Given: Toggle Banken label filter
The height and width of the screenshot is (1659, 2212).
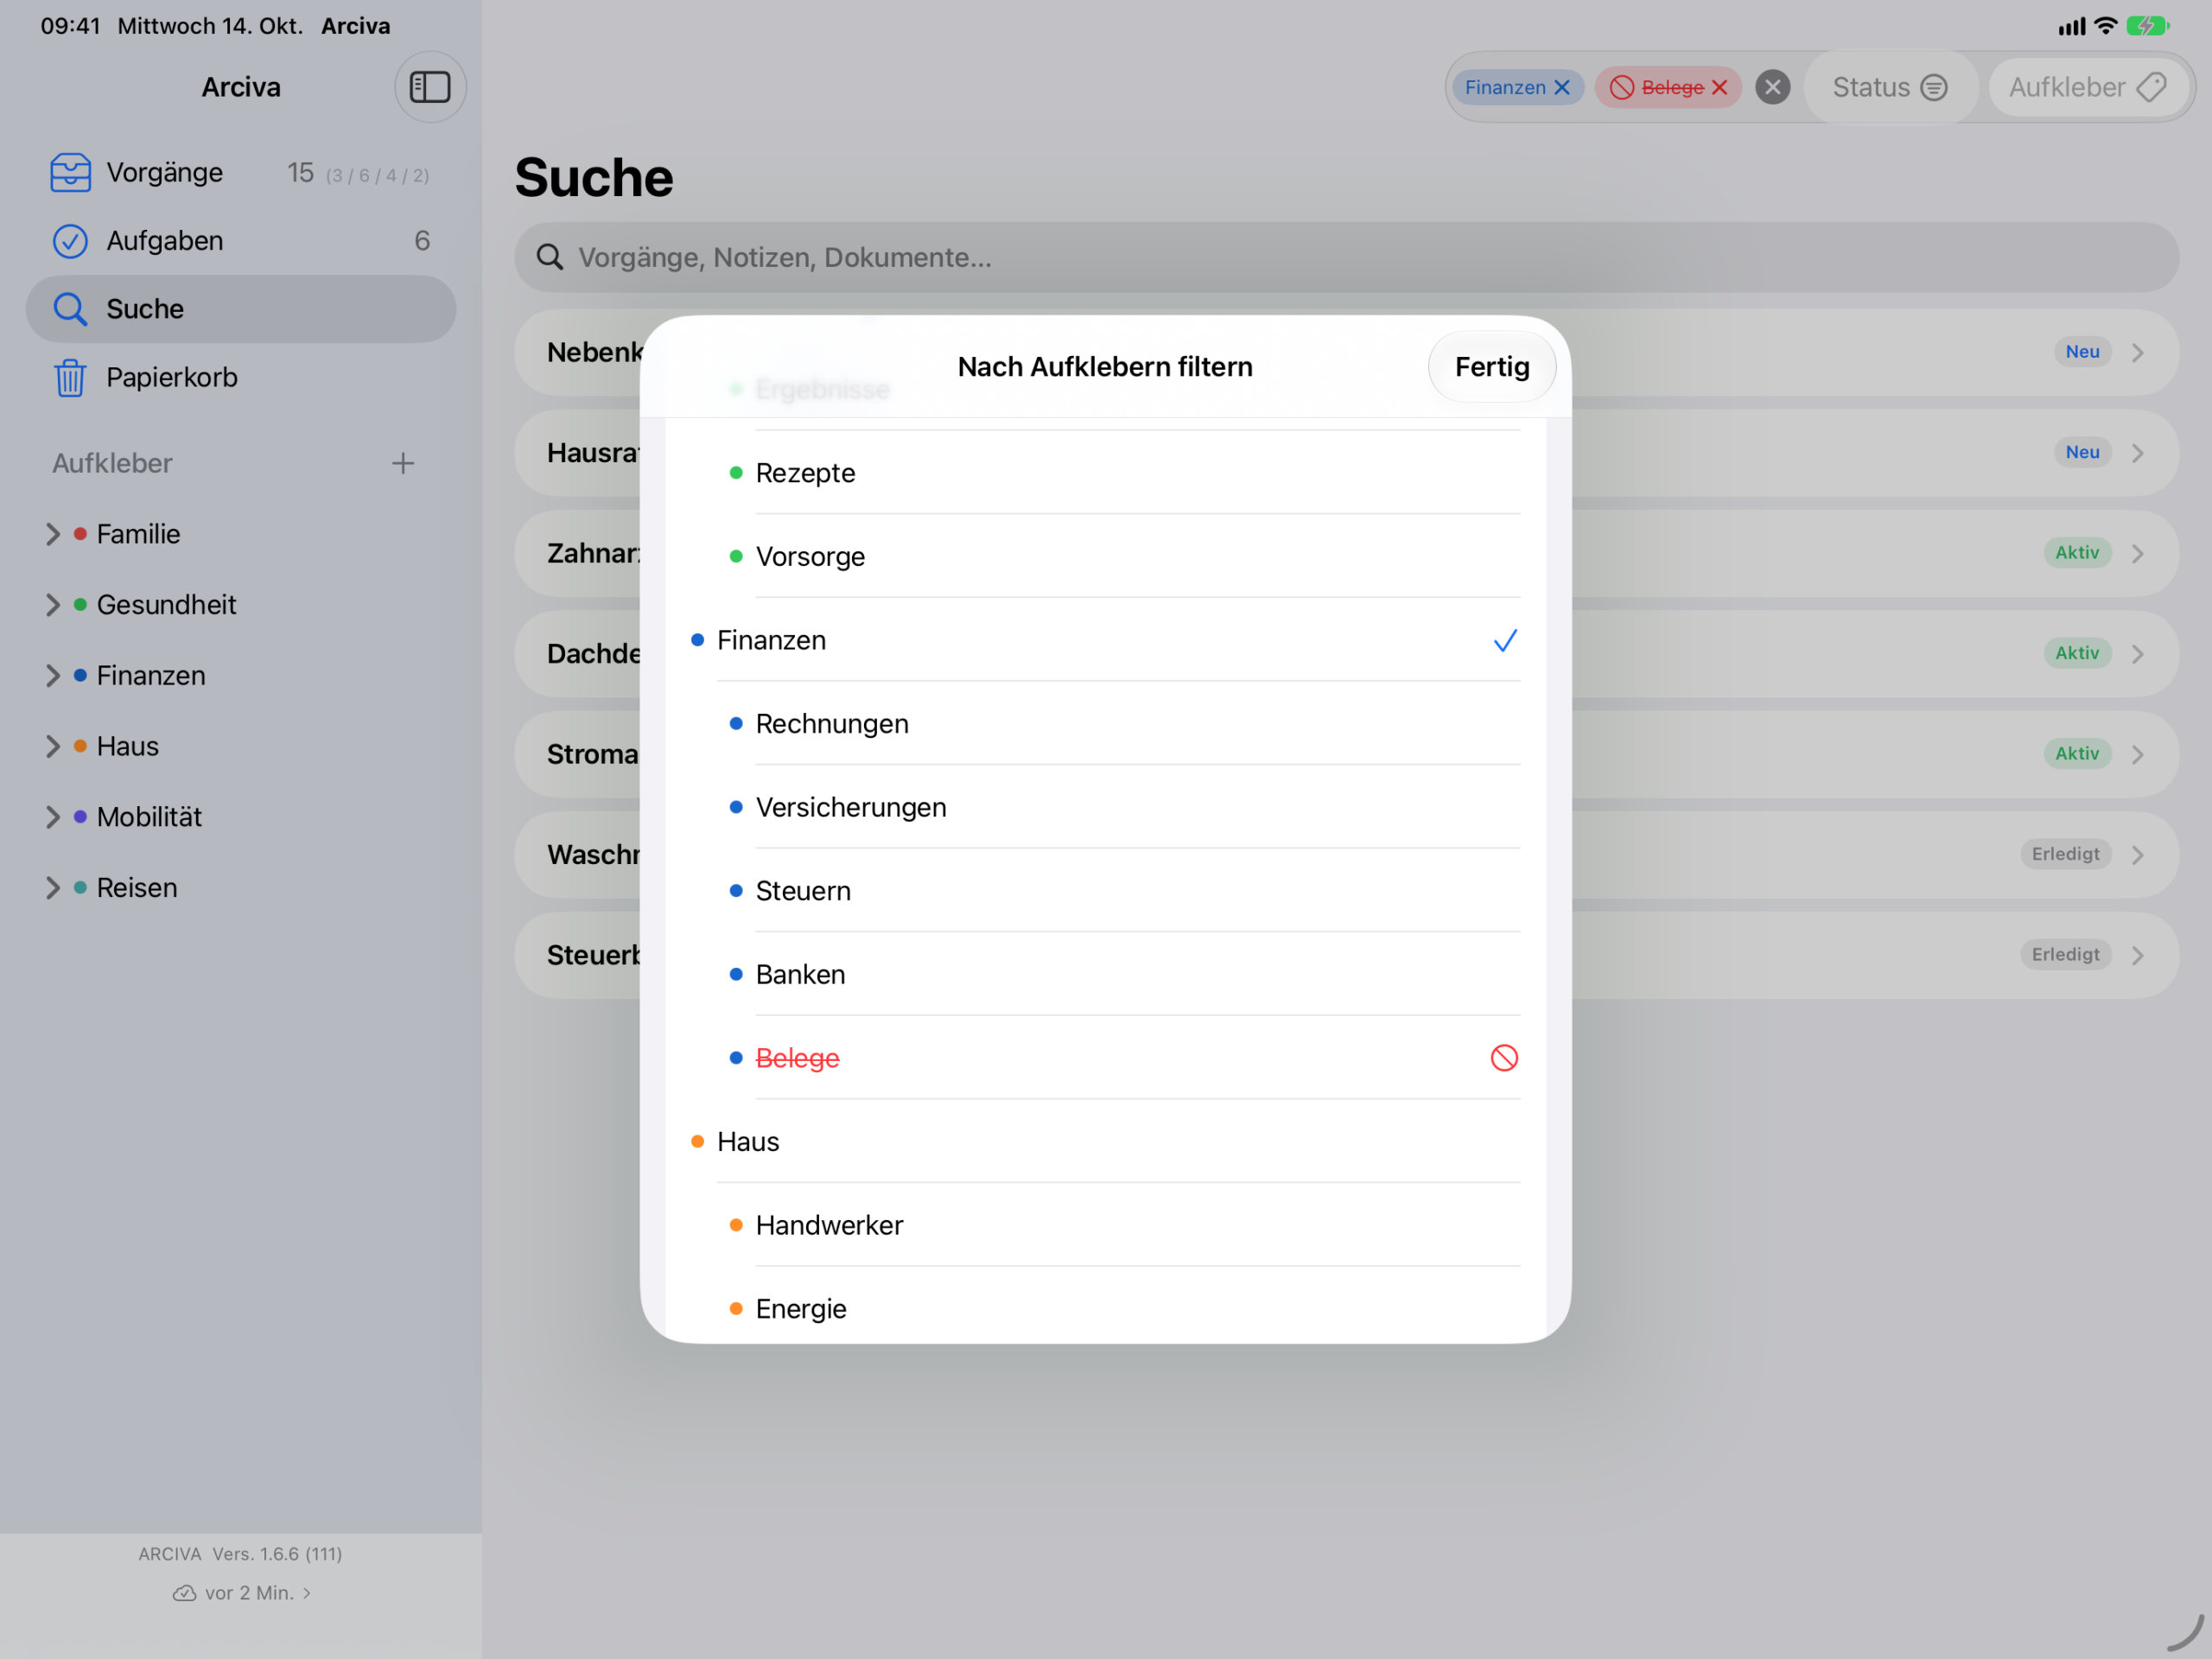Looking at the screenshot, I should (x=1106, y=974).
